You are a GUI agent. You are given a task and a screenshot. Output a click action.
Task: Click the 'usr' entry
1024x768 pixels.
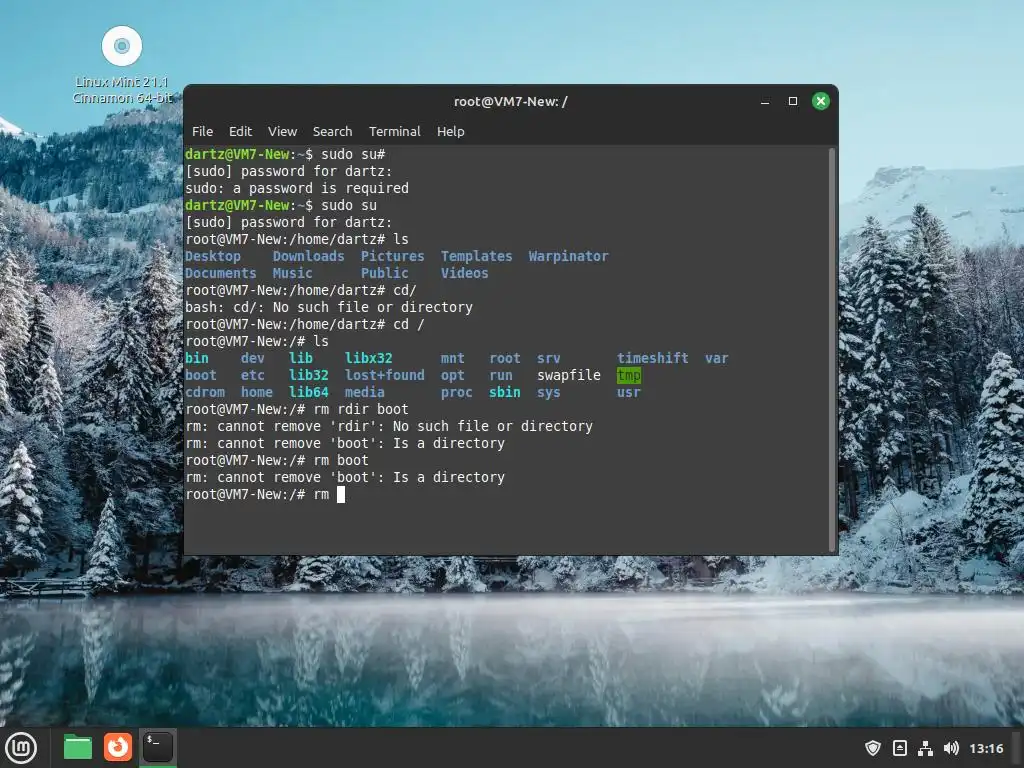click(628, 392)
